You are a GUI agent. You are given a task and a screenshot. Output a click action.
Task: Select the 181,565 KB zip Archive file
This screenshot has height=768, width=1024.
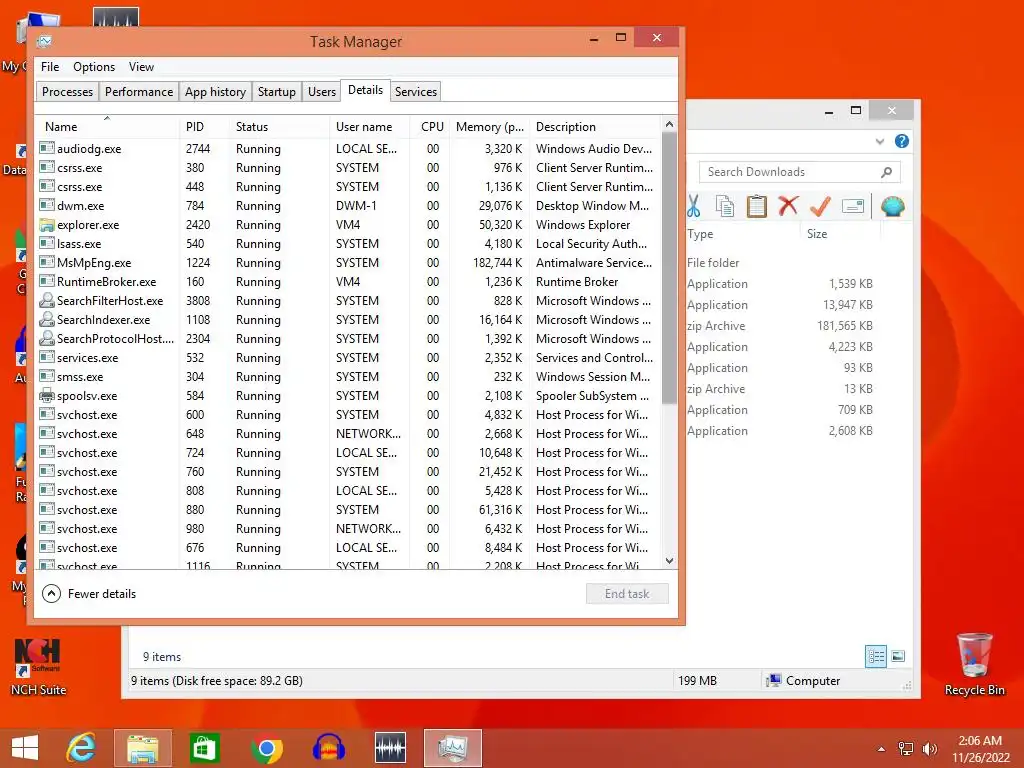tap(780, 326)
